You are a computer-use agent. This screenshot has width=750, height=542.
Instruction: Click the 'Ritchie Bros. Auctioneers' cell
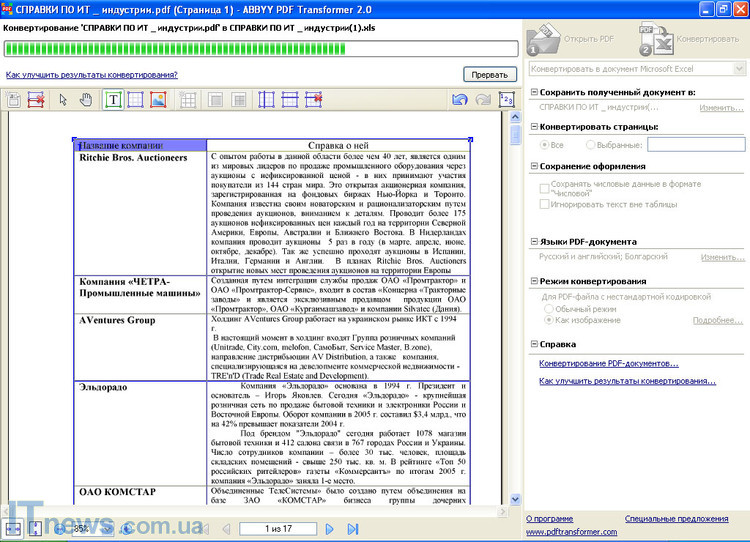pos(140,213)
